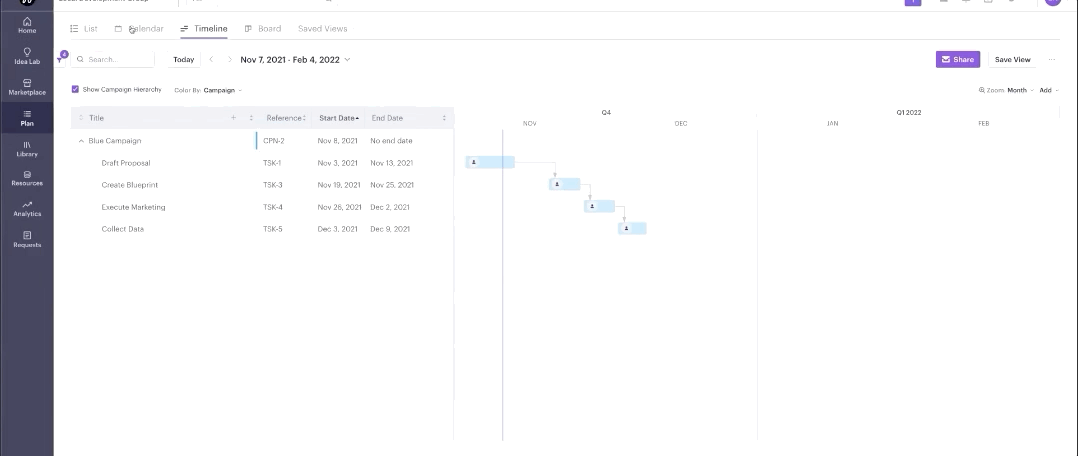Image resolution: width=1078 pixels, height=456 pixels.
Task: Open the Library section
Action: click(x=27, y=149)
